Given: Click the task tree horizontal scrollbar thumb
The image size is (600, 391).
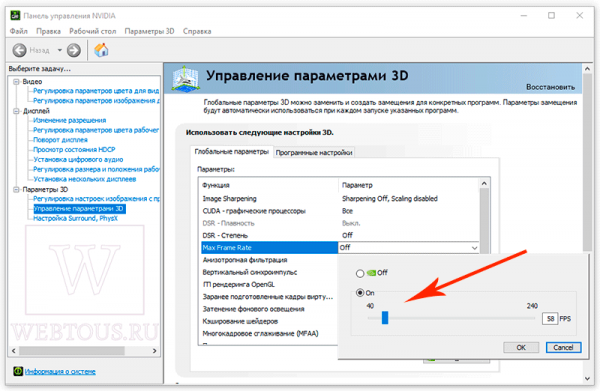Looking at the screenshot, I should pyautogui.click(x=72, y=350).
